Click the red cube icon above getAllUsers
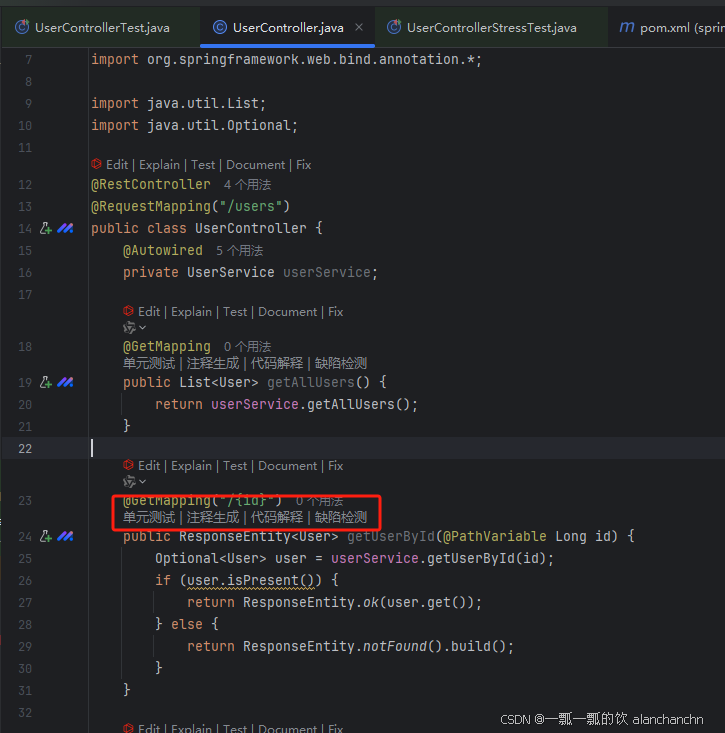This screenshot has height=733, width=725. coord(128,311)
